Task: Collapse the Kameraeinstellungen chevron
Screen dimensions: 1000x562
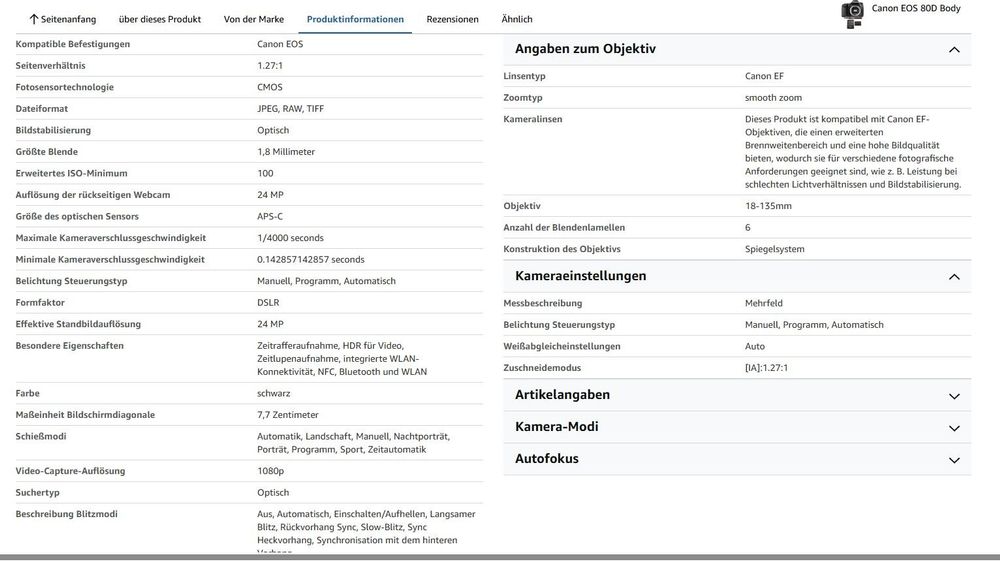Action: 954,277
